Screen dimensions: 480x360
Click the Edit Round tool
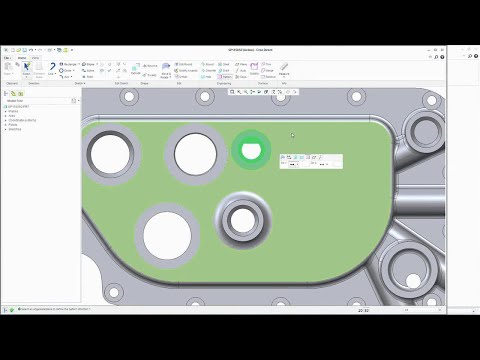[x=183, y=64]
